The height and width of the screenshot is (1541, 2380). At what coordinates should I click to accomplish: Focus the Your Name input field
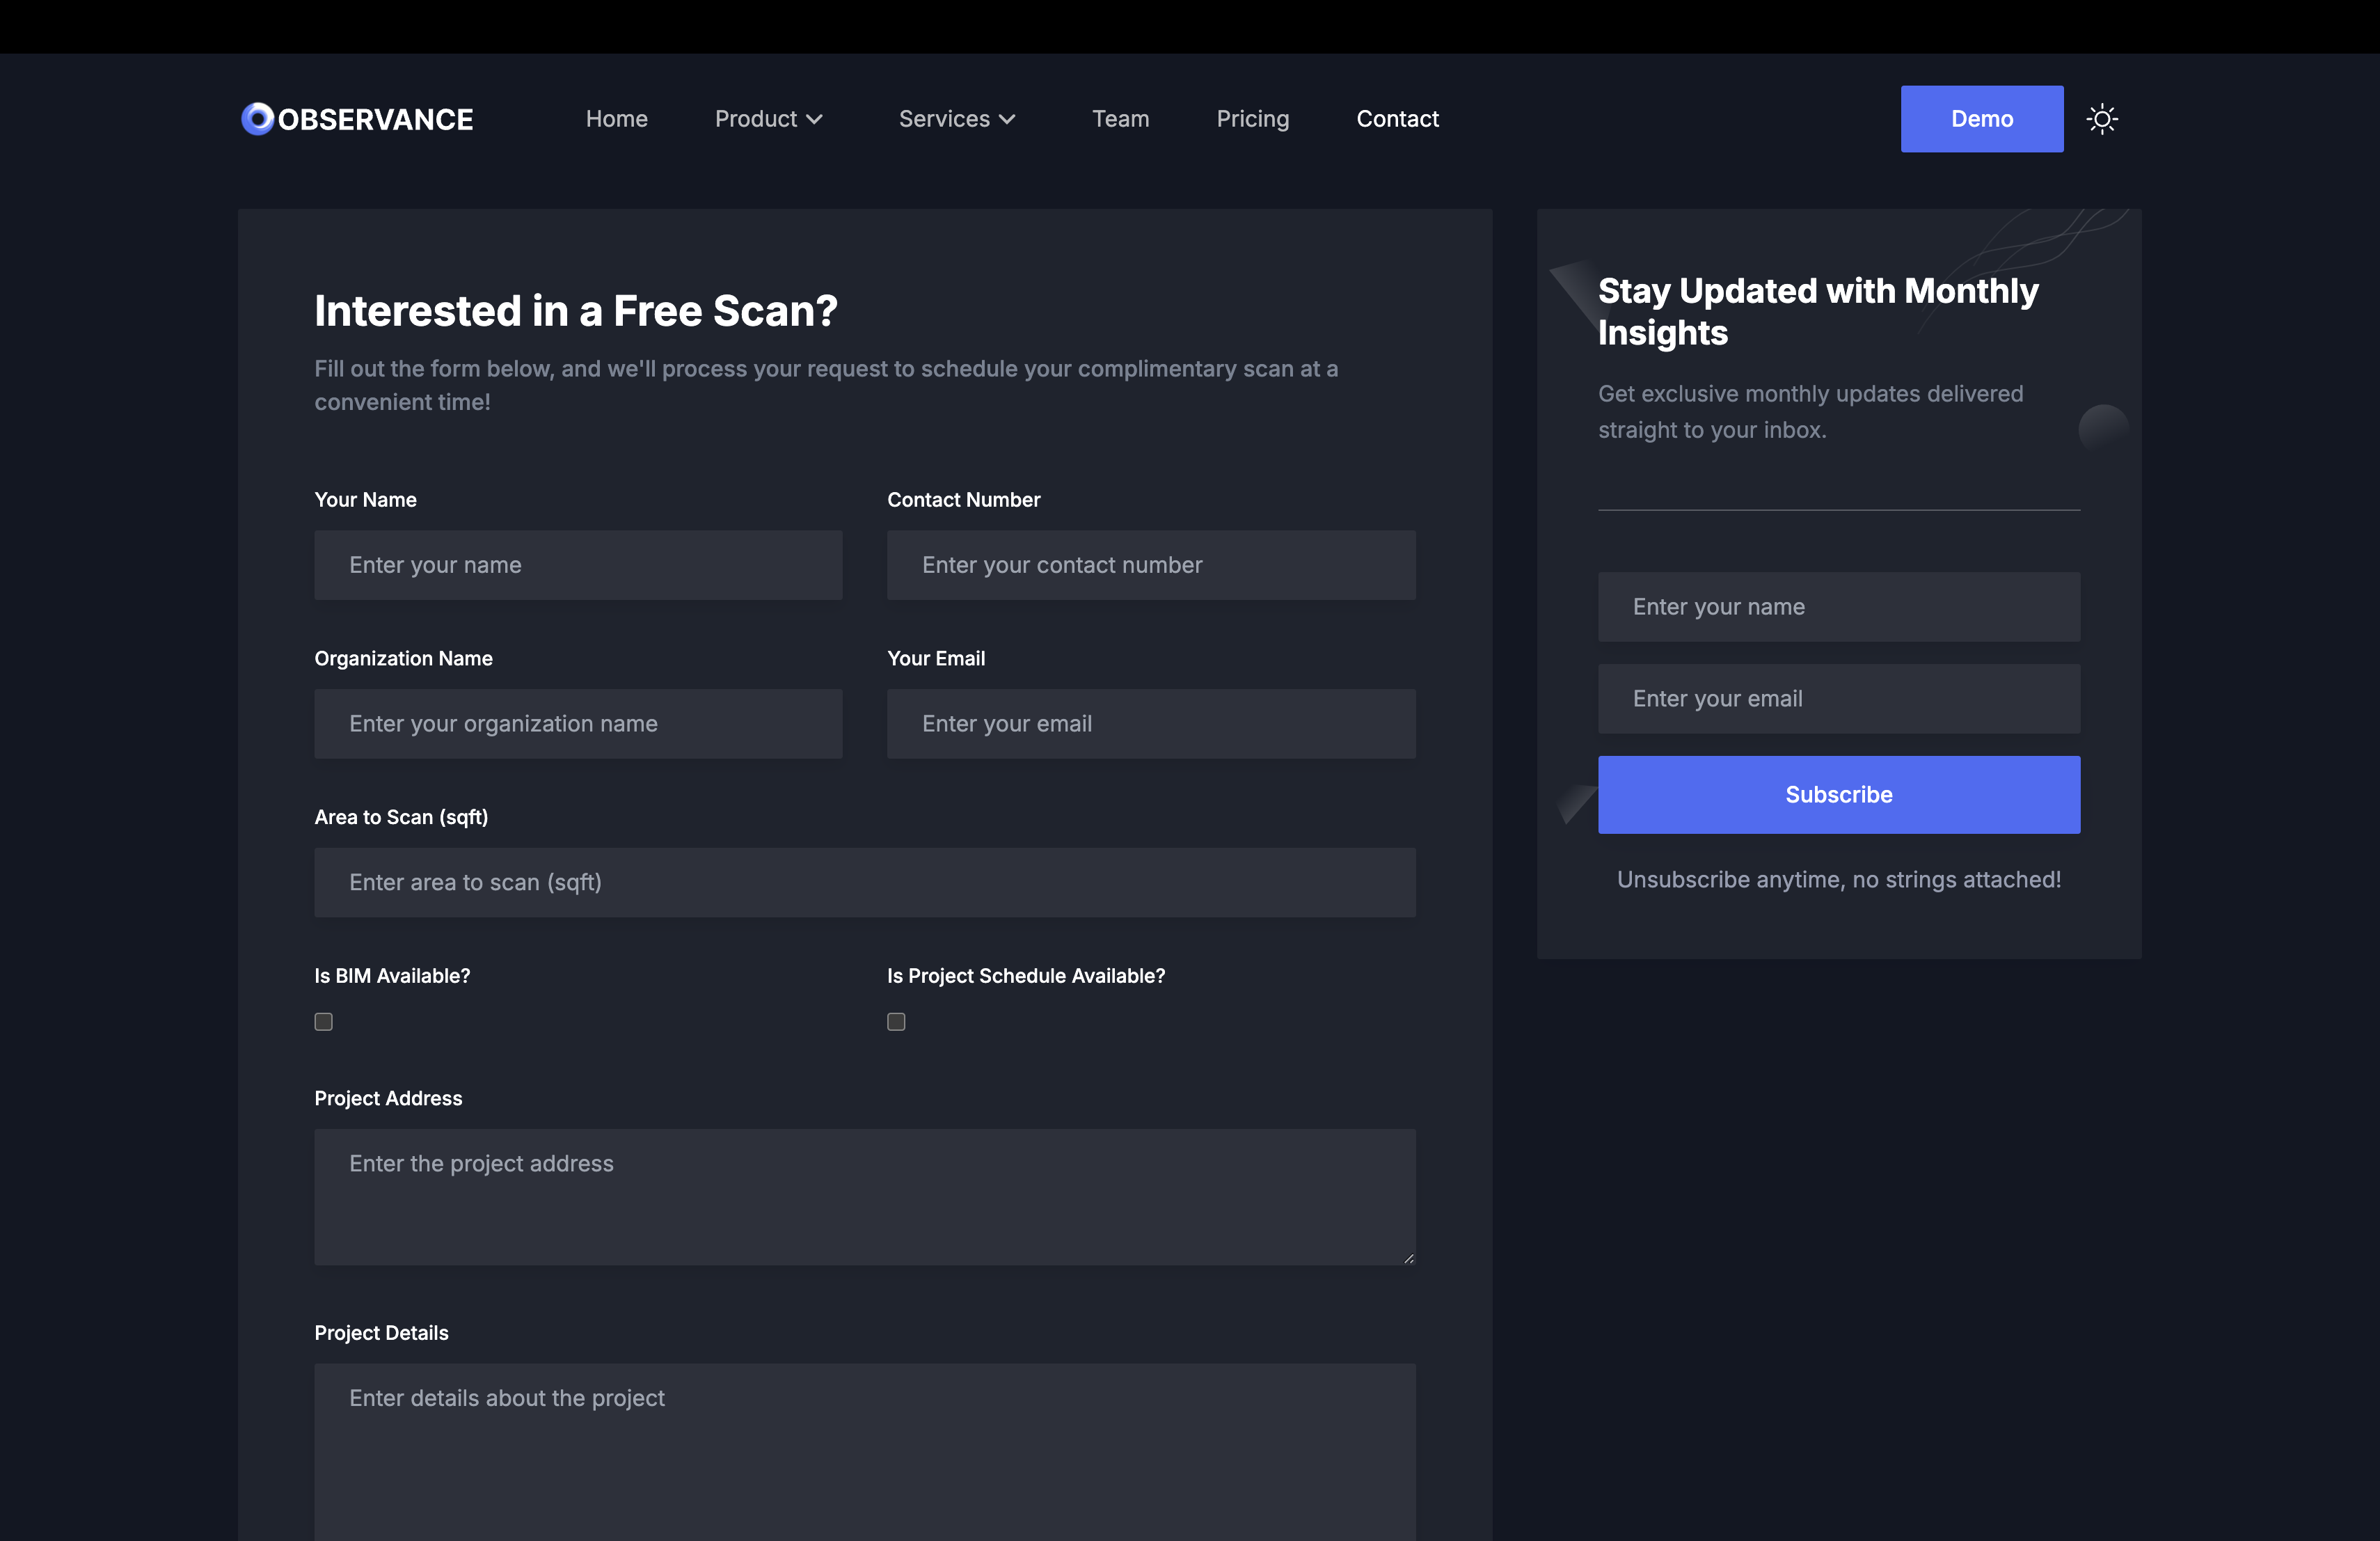click(x=578, y=565)
